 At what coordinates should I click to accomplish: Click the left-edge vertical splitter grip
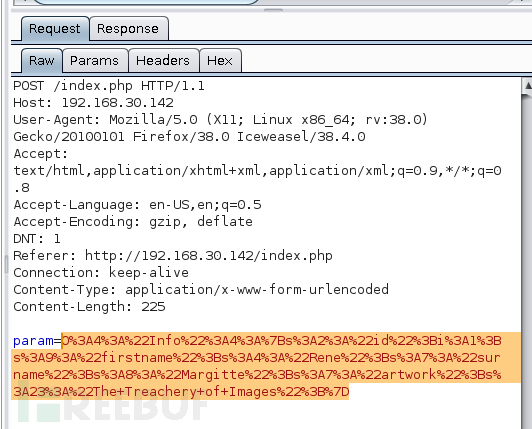(6, 264)
